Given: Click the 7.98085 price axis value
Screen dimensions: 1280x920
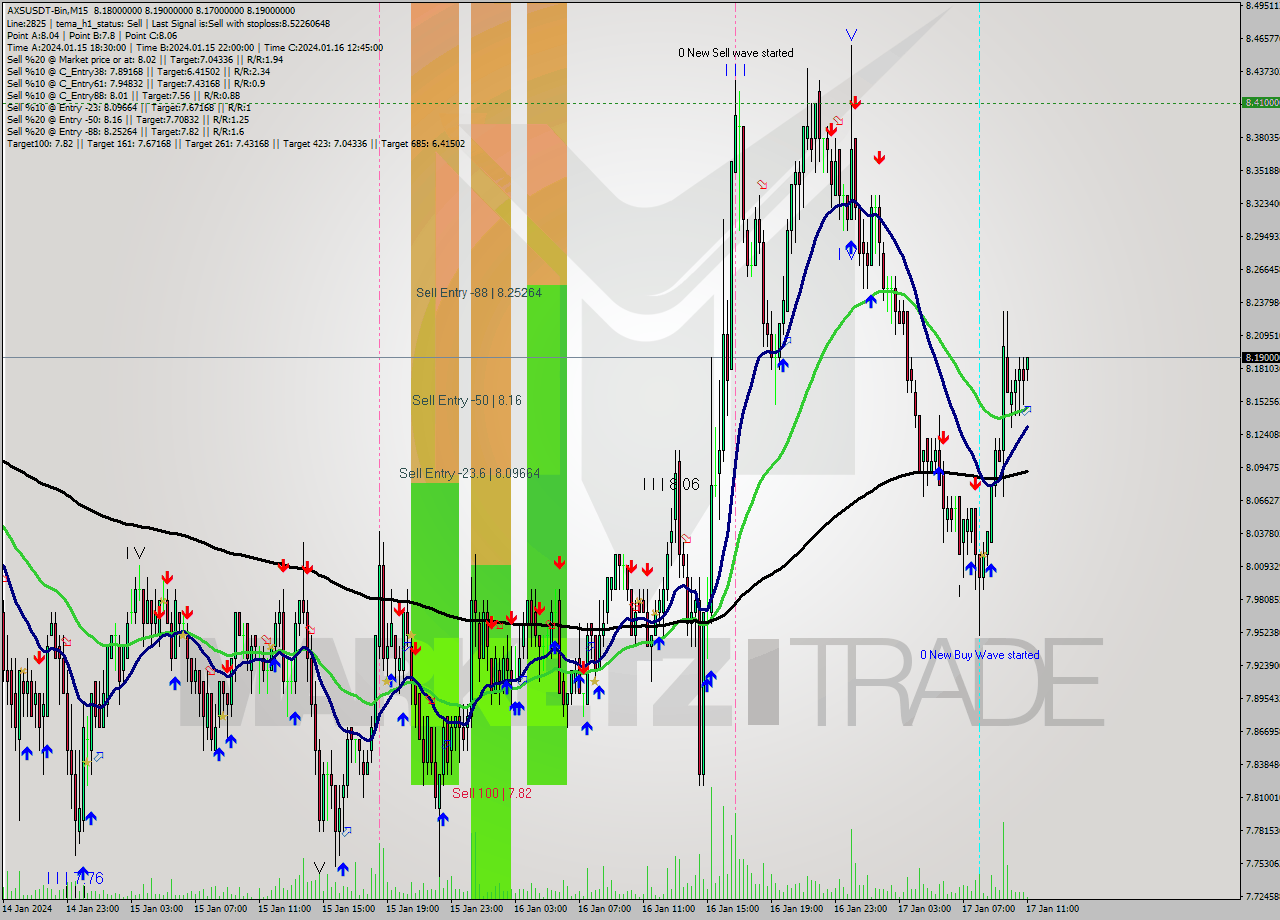Looking at the screenshot, I should point(1262,599).
